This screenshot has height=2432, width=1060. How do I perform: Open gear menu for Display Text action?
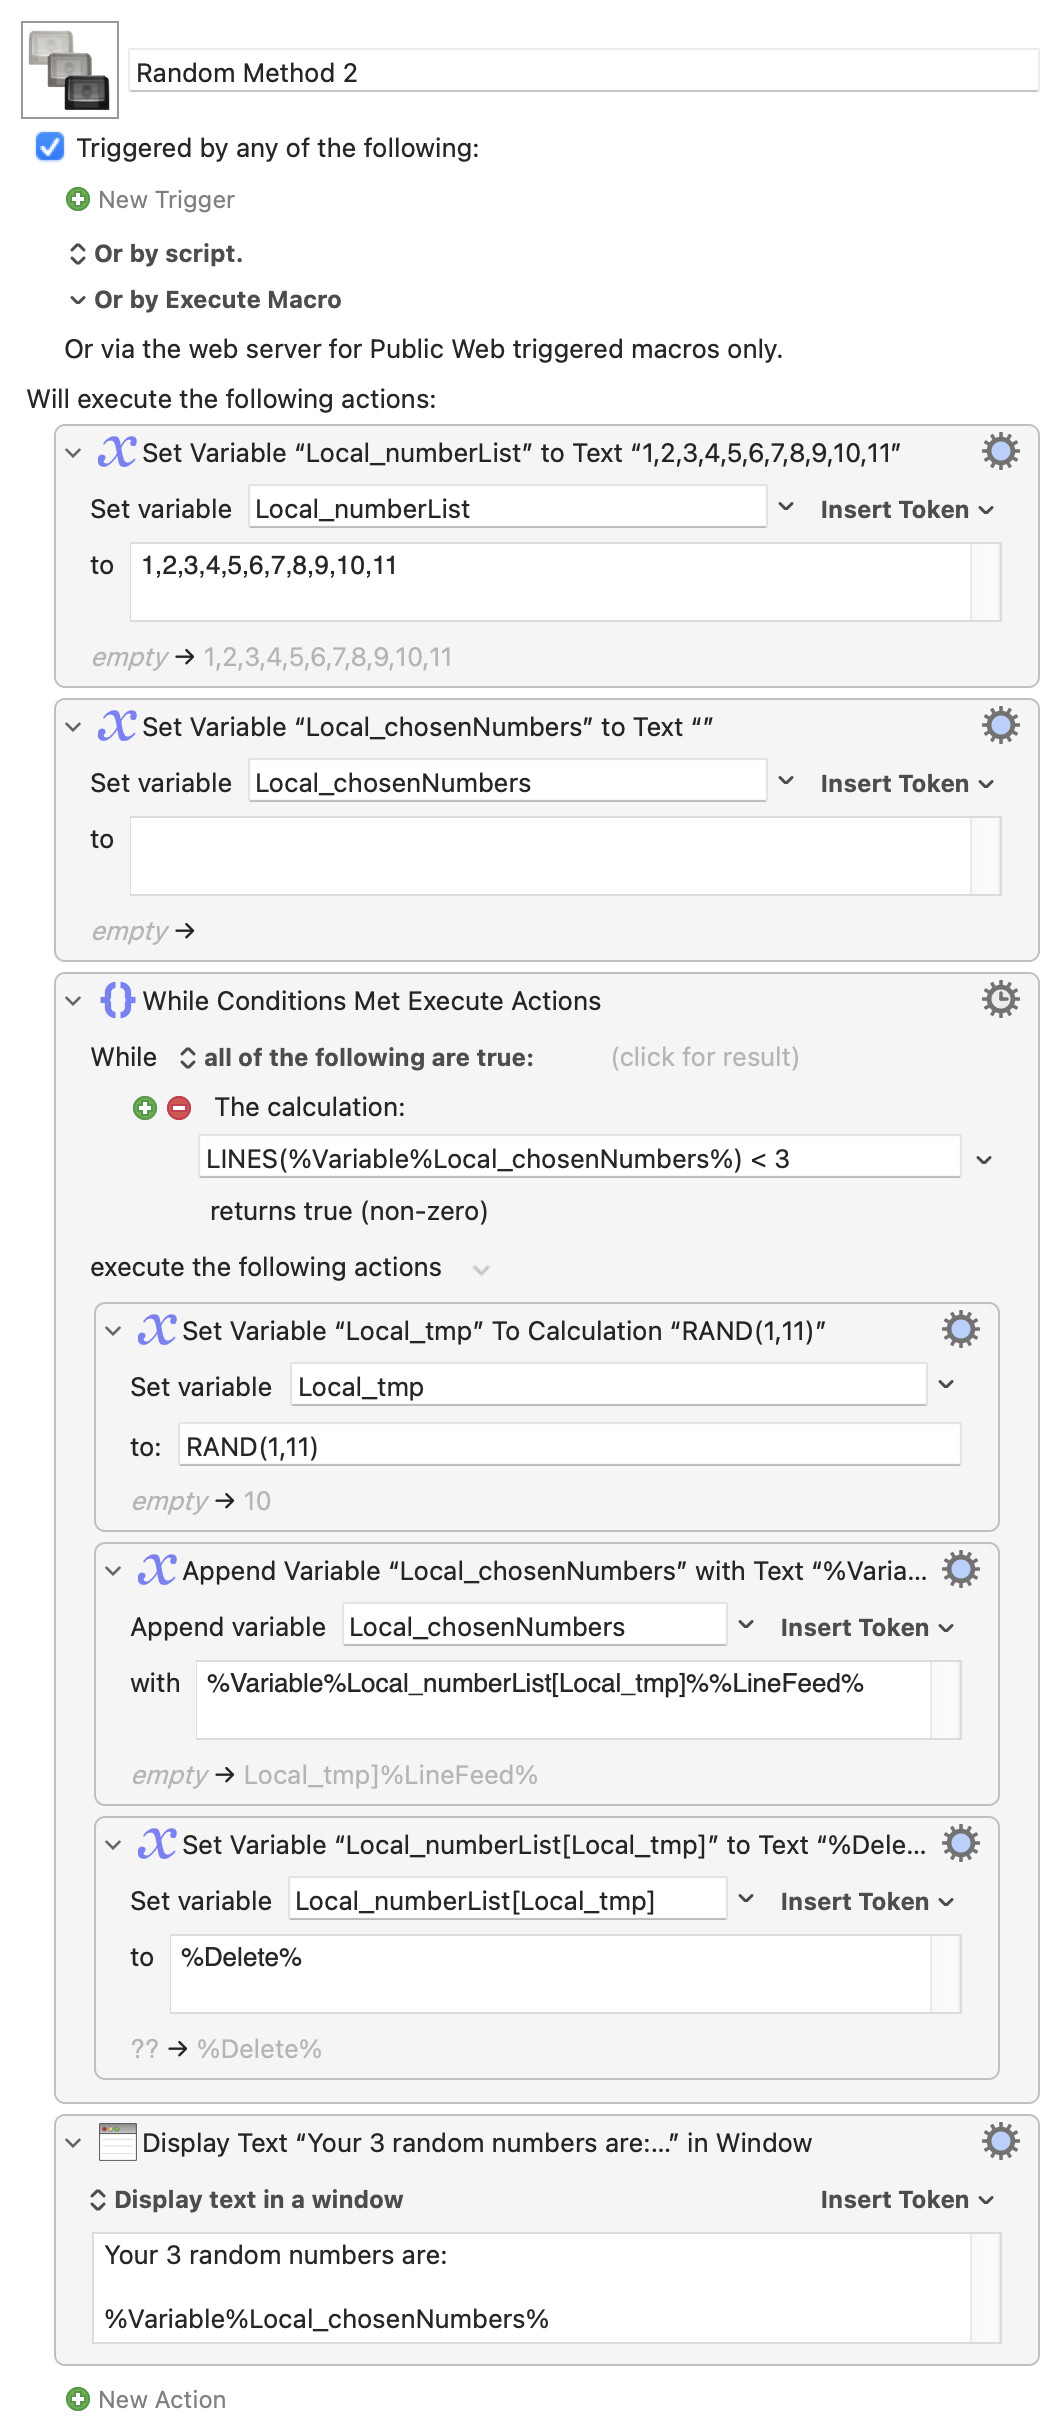click(1000, 2142)
